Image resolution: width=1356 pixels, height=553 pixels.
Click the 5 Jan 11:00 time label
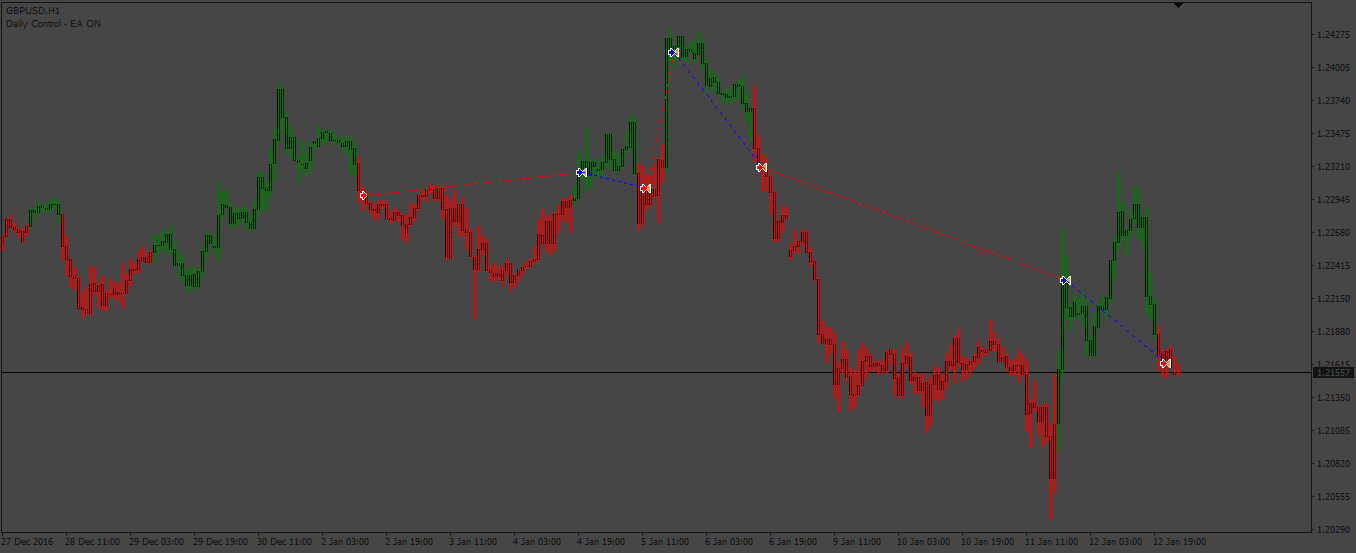tap(666, 542)
